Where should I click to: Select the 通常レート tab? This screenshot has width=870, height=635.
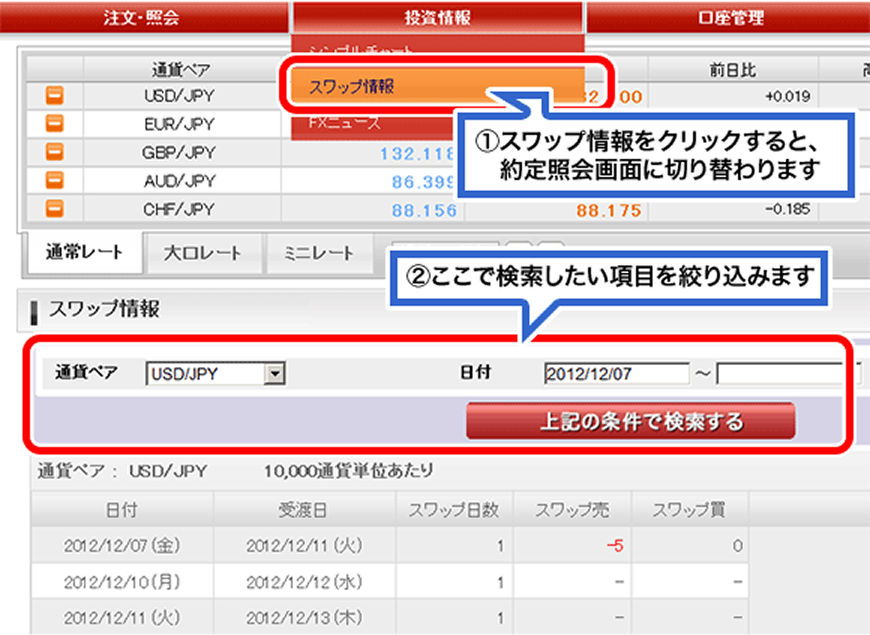pyautogui.click(x=84, y=253)
